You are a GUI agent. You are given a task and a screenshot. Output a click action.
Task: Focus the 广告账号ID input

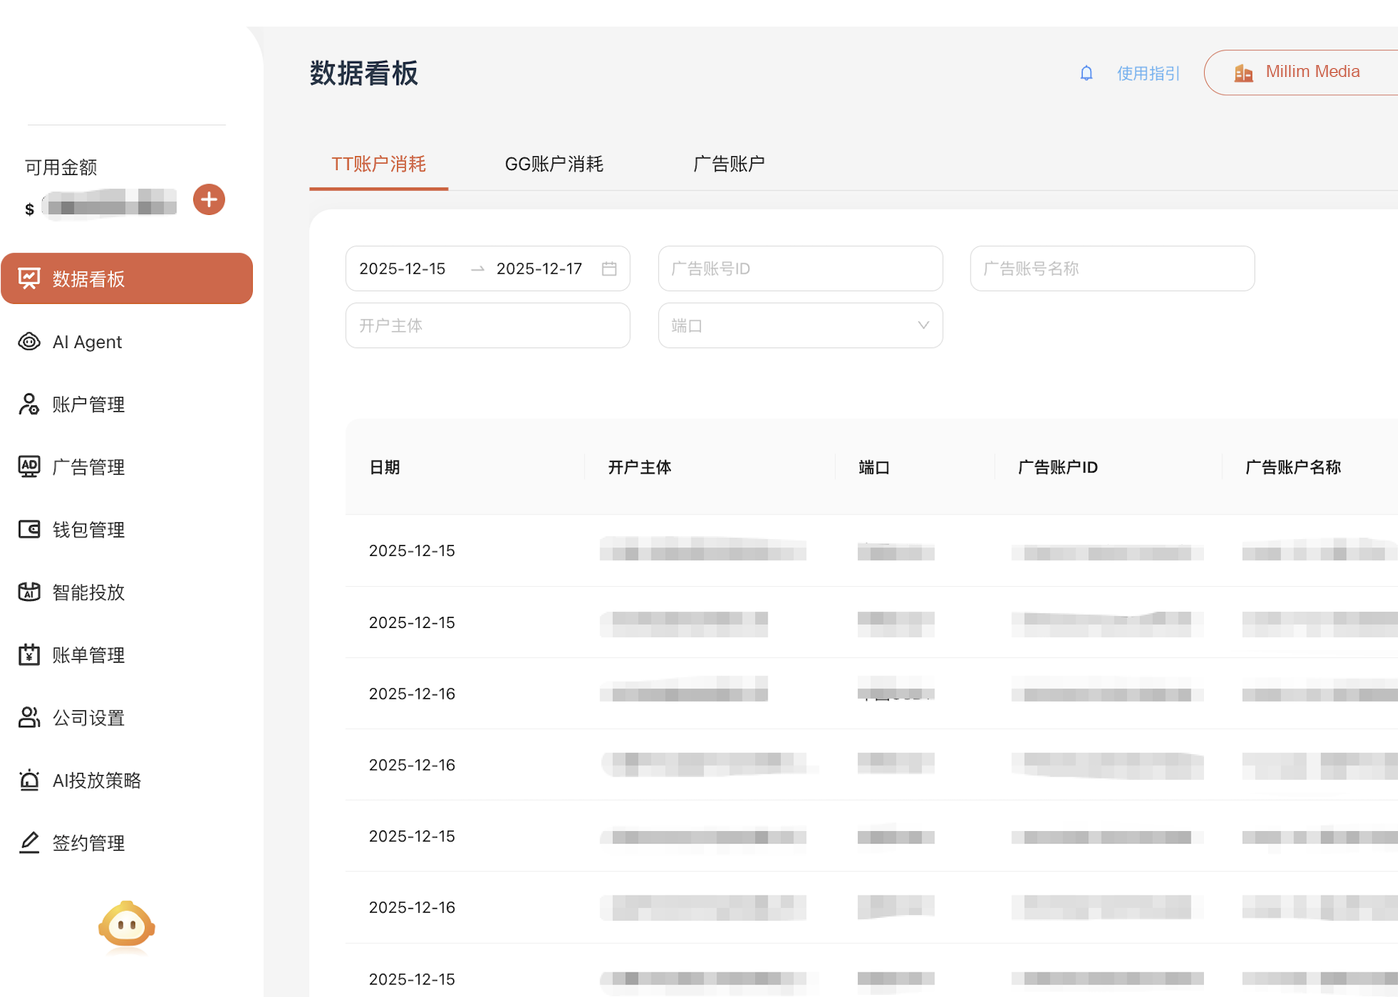pos(800,269)
